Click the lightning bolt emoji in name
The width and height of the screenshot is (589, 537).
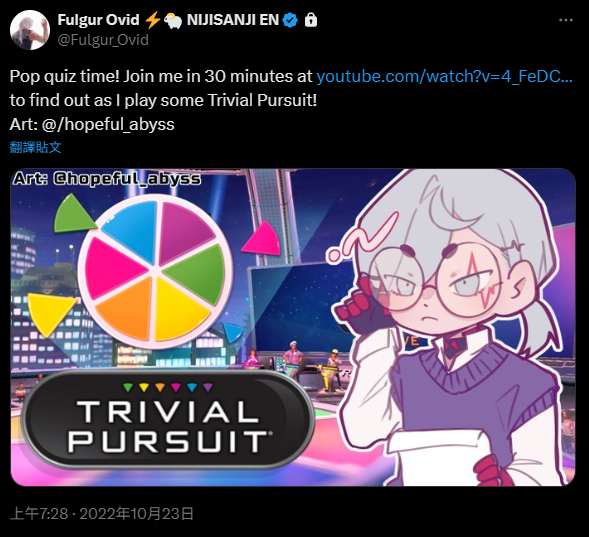(x=153, y=20)
